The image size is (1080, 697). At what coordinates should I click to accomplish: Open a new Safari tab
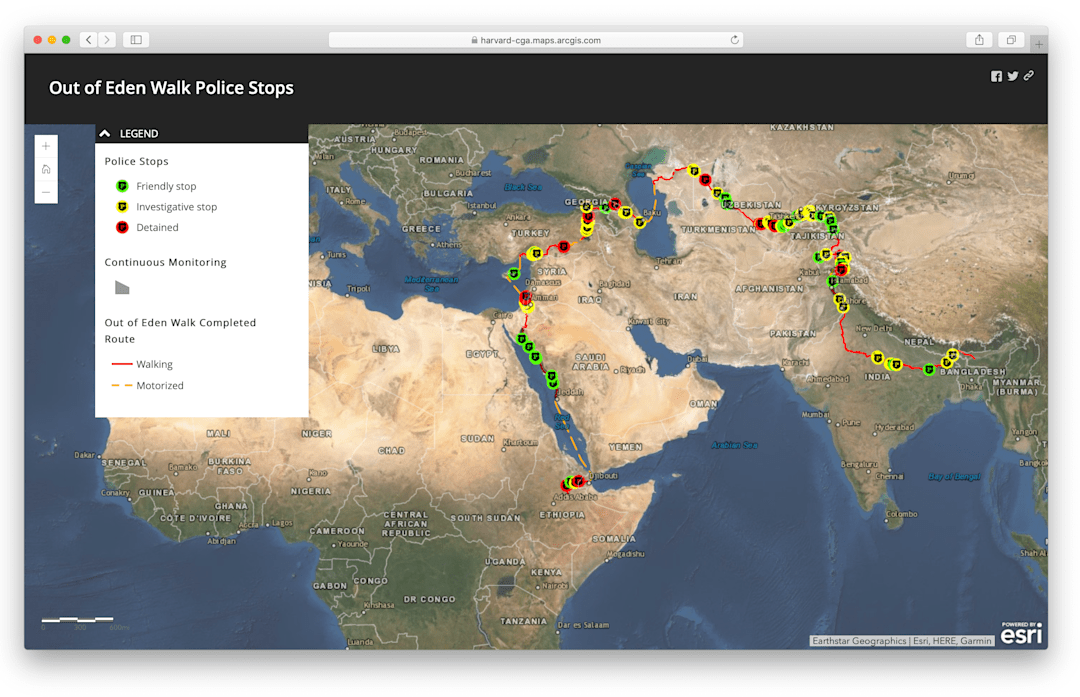1039,43
